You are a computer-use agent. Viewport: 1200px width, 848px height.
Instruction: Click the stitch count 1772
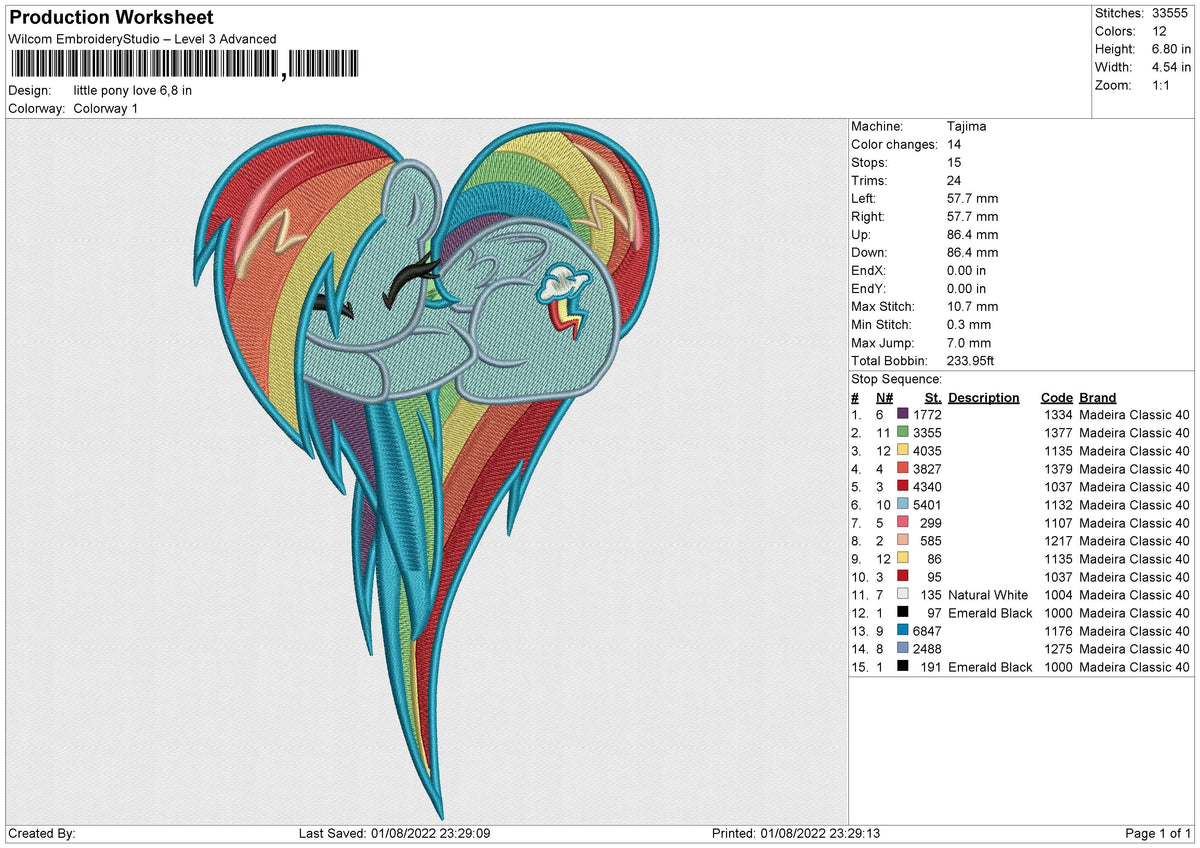click(928, 414)
